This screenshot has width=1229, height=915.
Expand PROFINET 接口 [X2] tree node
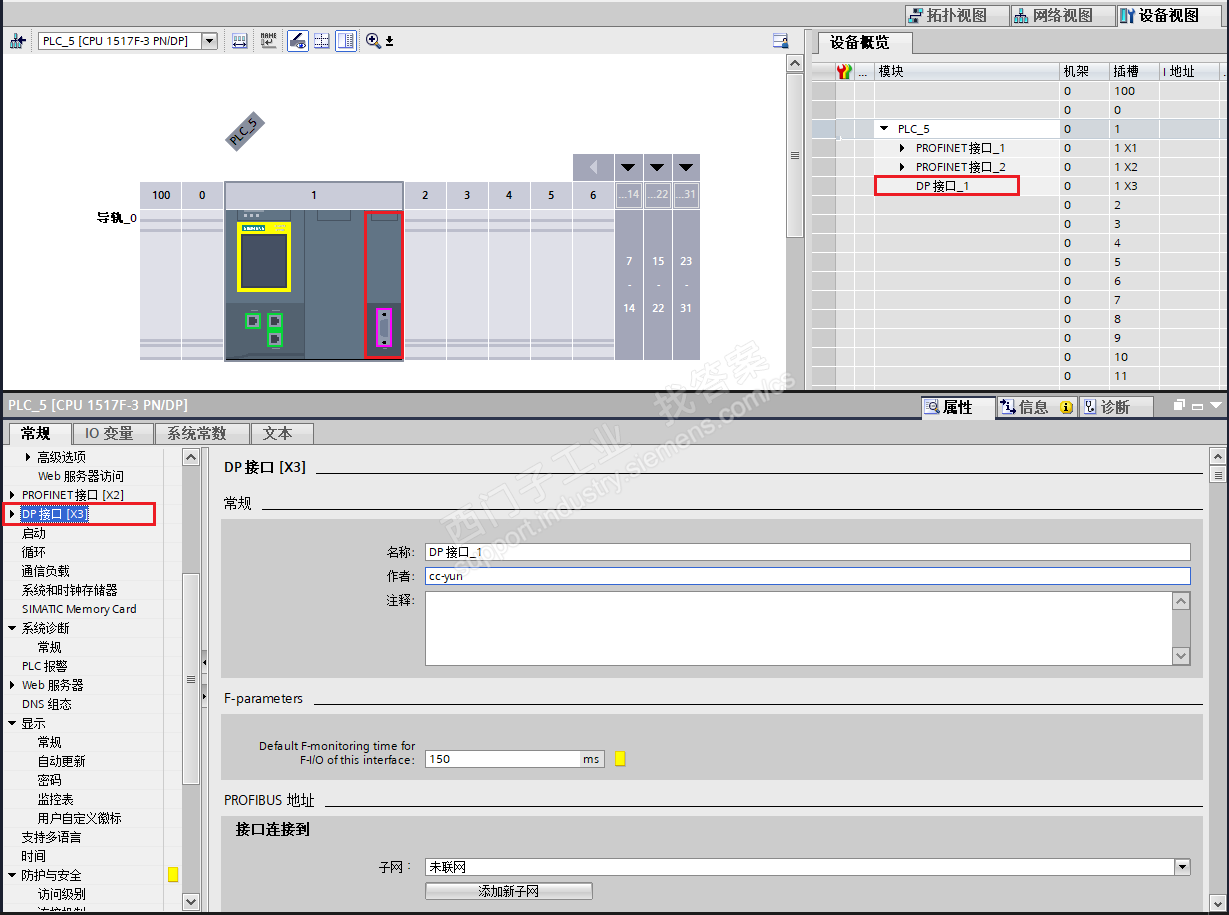[x=12, y=495]
